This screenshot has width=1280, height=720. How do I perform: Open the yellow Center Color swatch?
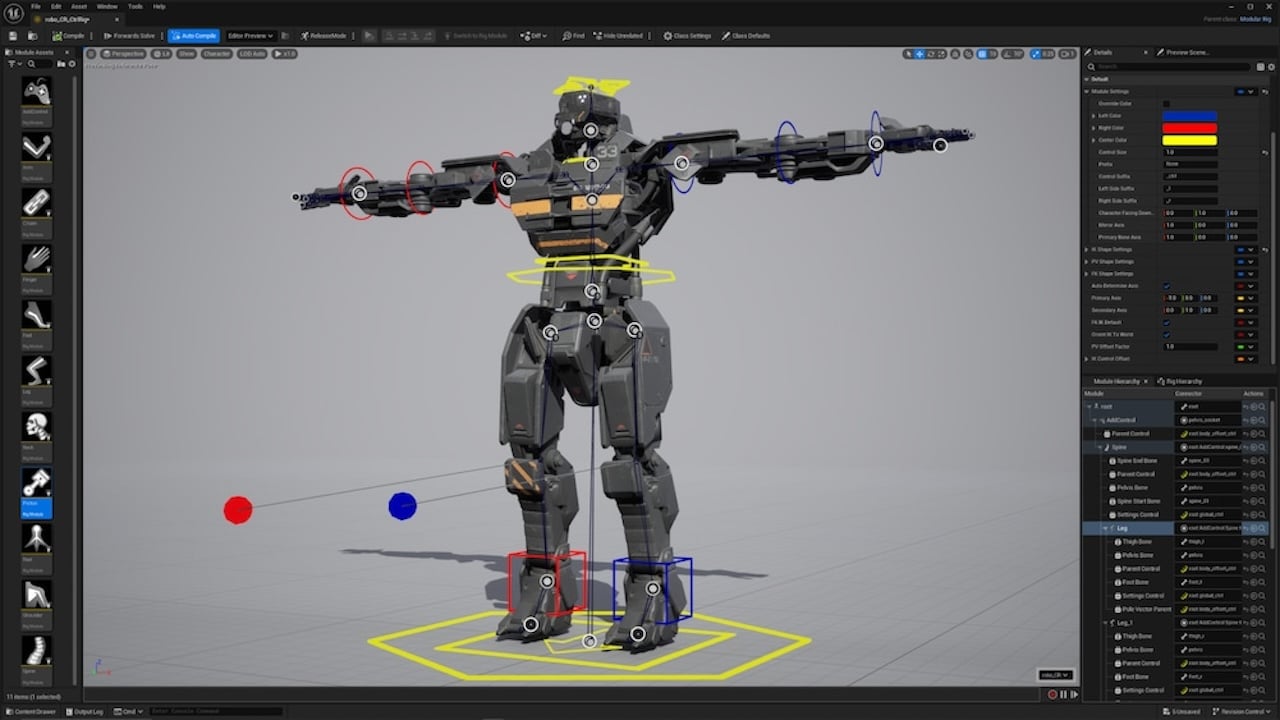1190,140
